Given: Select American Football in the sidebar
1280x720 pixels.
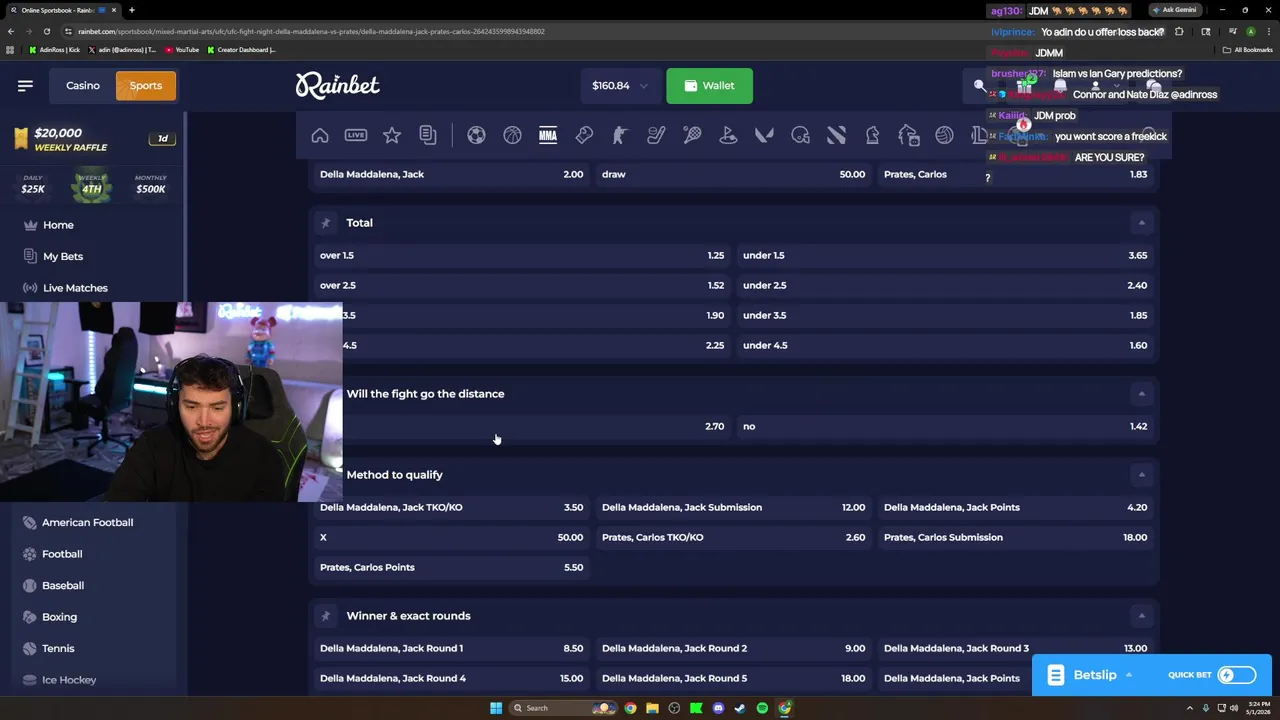Looking at the screenshot, I should [87, 523].
